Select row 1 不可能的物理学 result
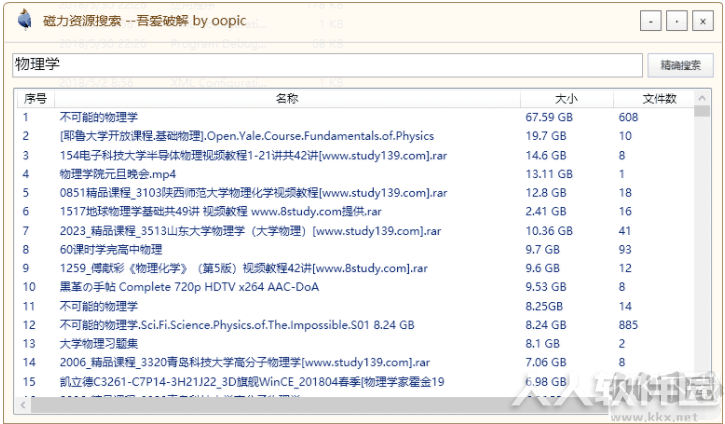 [x=98, y=117]
